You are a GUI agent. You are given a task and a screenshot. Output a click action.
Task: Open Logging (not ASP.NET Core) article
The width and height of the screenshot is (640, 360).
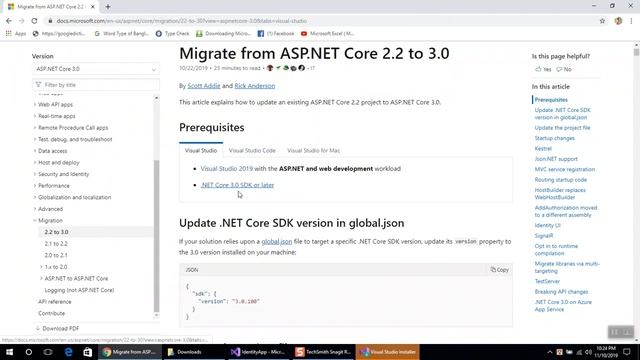[79, 290]
